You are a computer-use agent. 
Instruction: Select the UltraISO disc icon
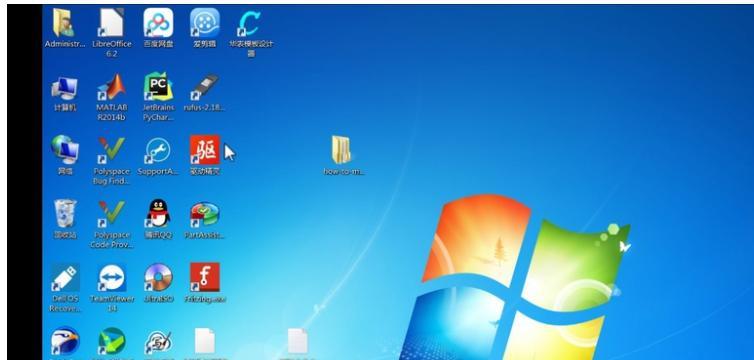(158, 277)
